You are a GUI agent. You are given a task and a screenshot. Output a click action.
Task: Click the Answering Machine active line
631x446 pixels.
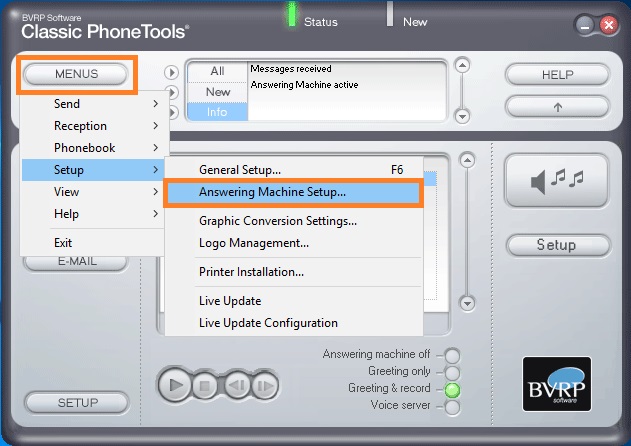[x=304, y=85]
